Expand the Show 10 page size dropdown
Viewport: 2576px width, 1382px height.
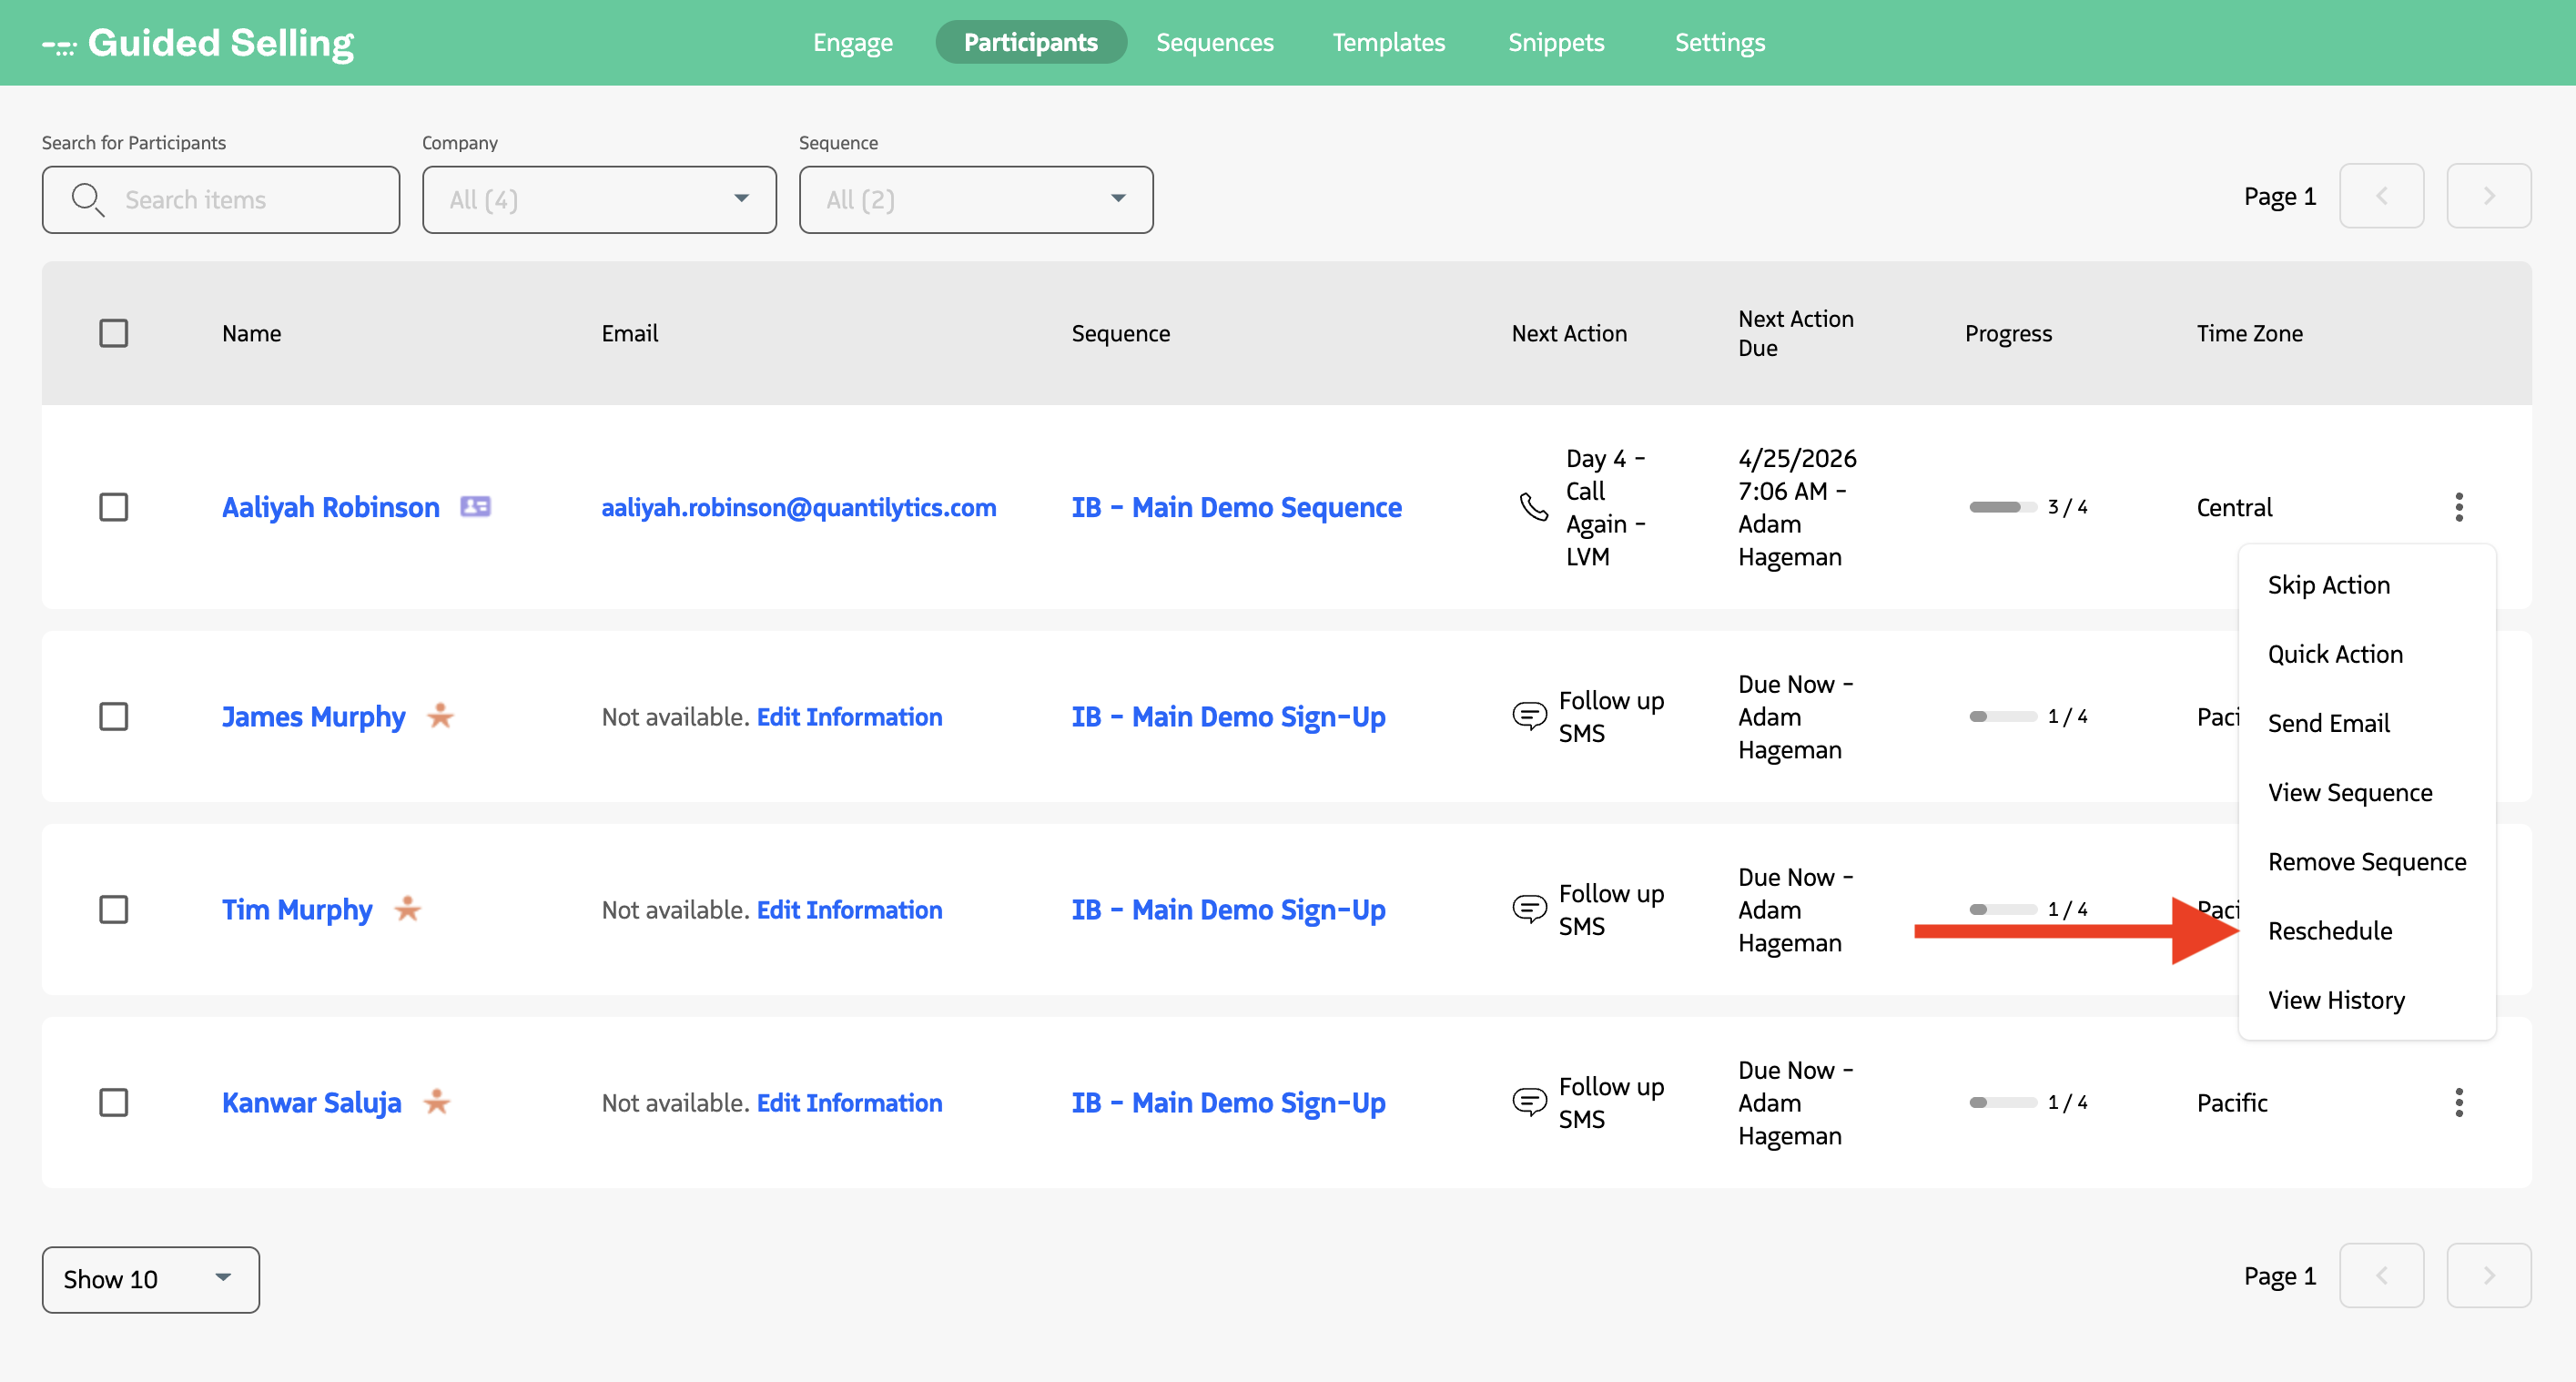point(150,1279)
